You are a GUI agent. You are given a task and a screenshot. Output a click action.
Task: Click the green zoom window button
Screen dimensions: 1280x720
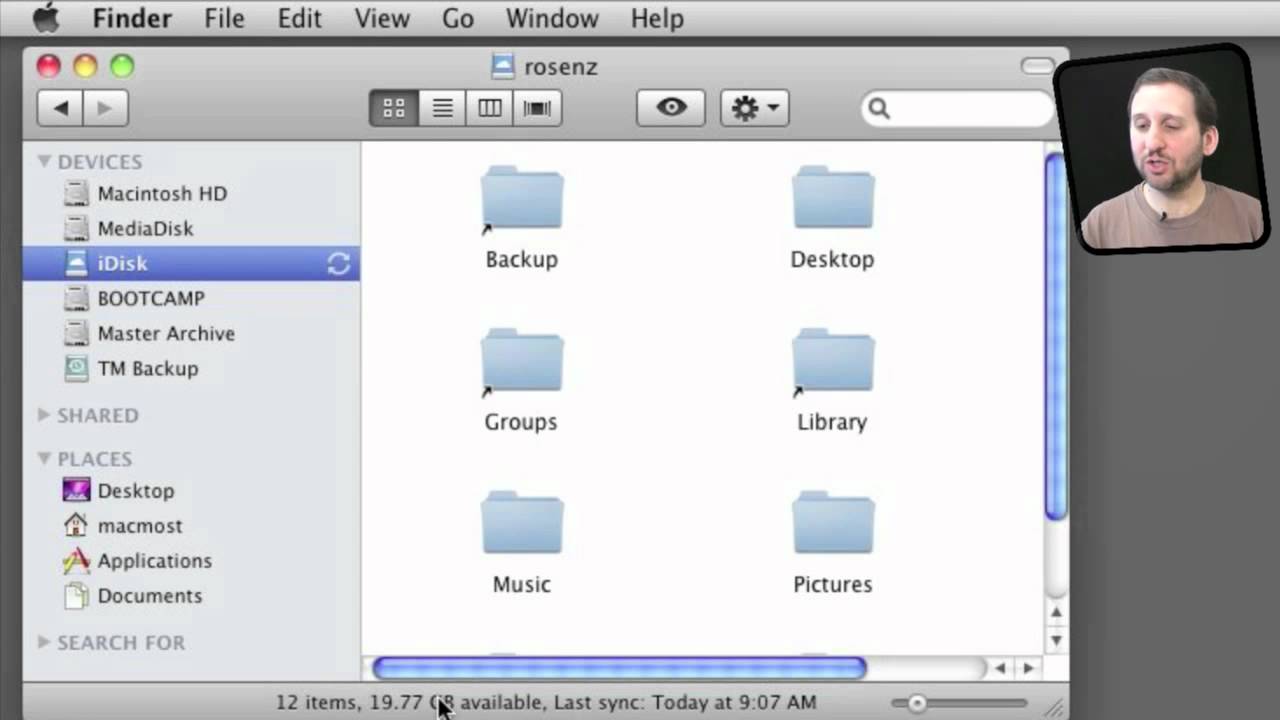pos(122,66)
